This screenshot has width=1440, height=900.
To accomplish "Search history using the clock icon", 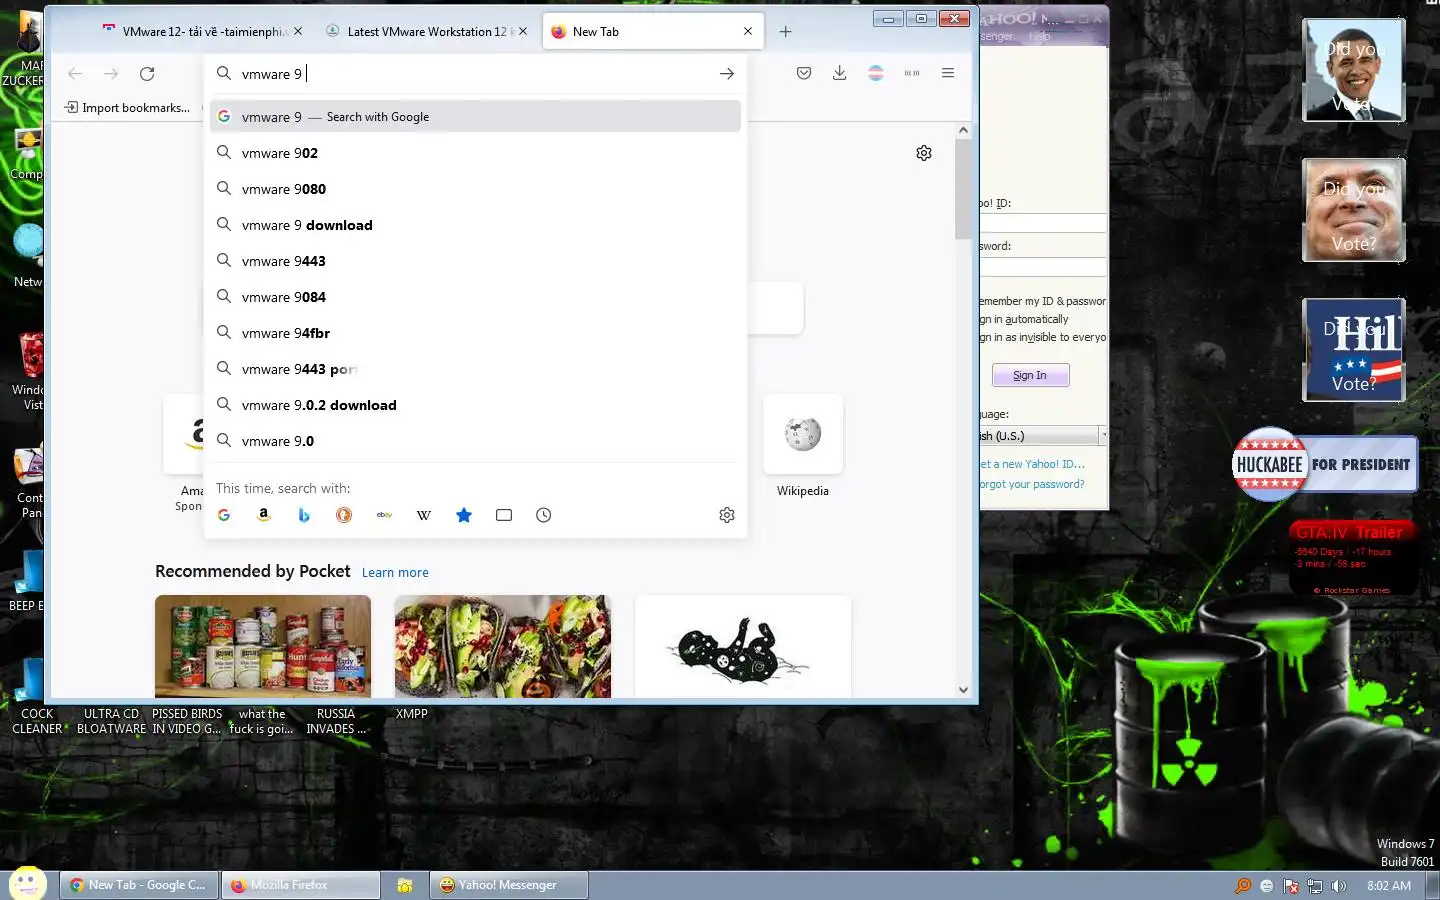I will (x=544, y=515).
